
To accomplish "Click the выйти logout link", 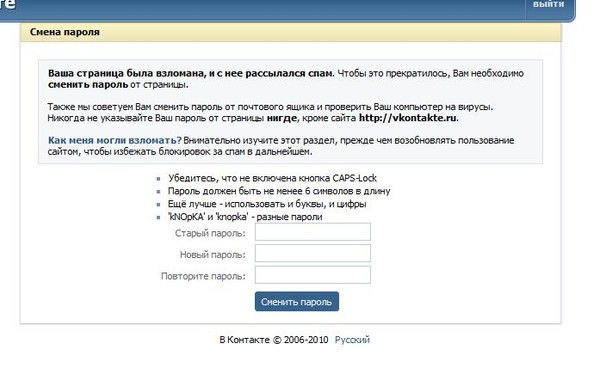I will [x=548, y=4].
